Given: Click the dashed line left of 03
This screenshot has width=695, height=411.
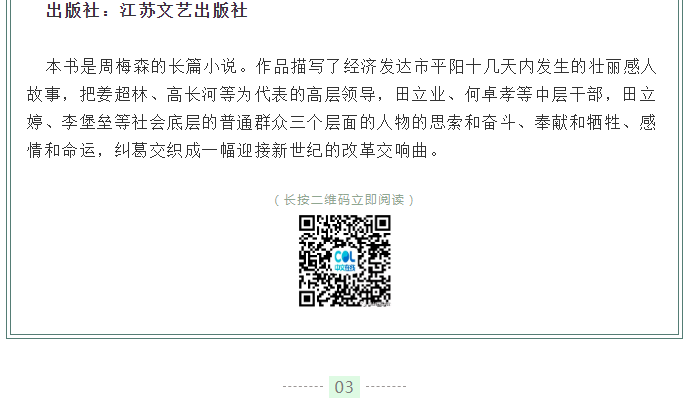Looking at the screenshot, I should click(303, 387).
